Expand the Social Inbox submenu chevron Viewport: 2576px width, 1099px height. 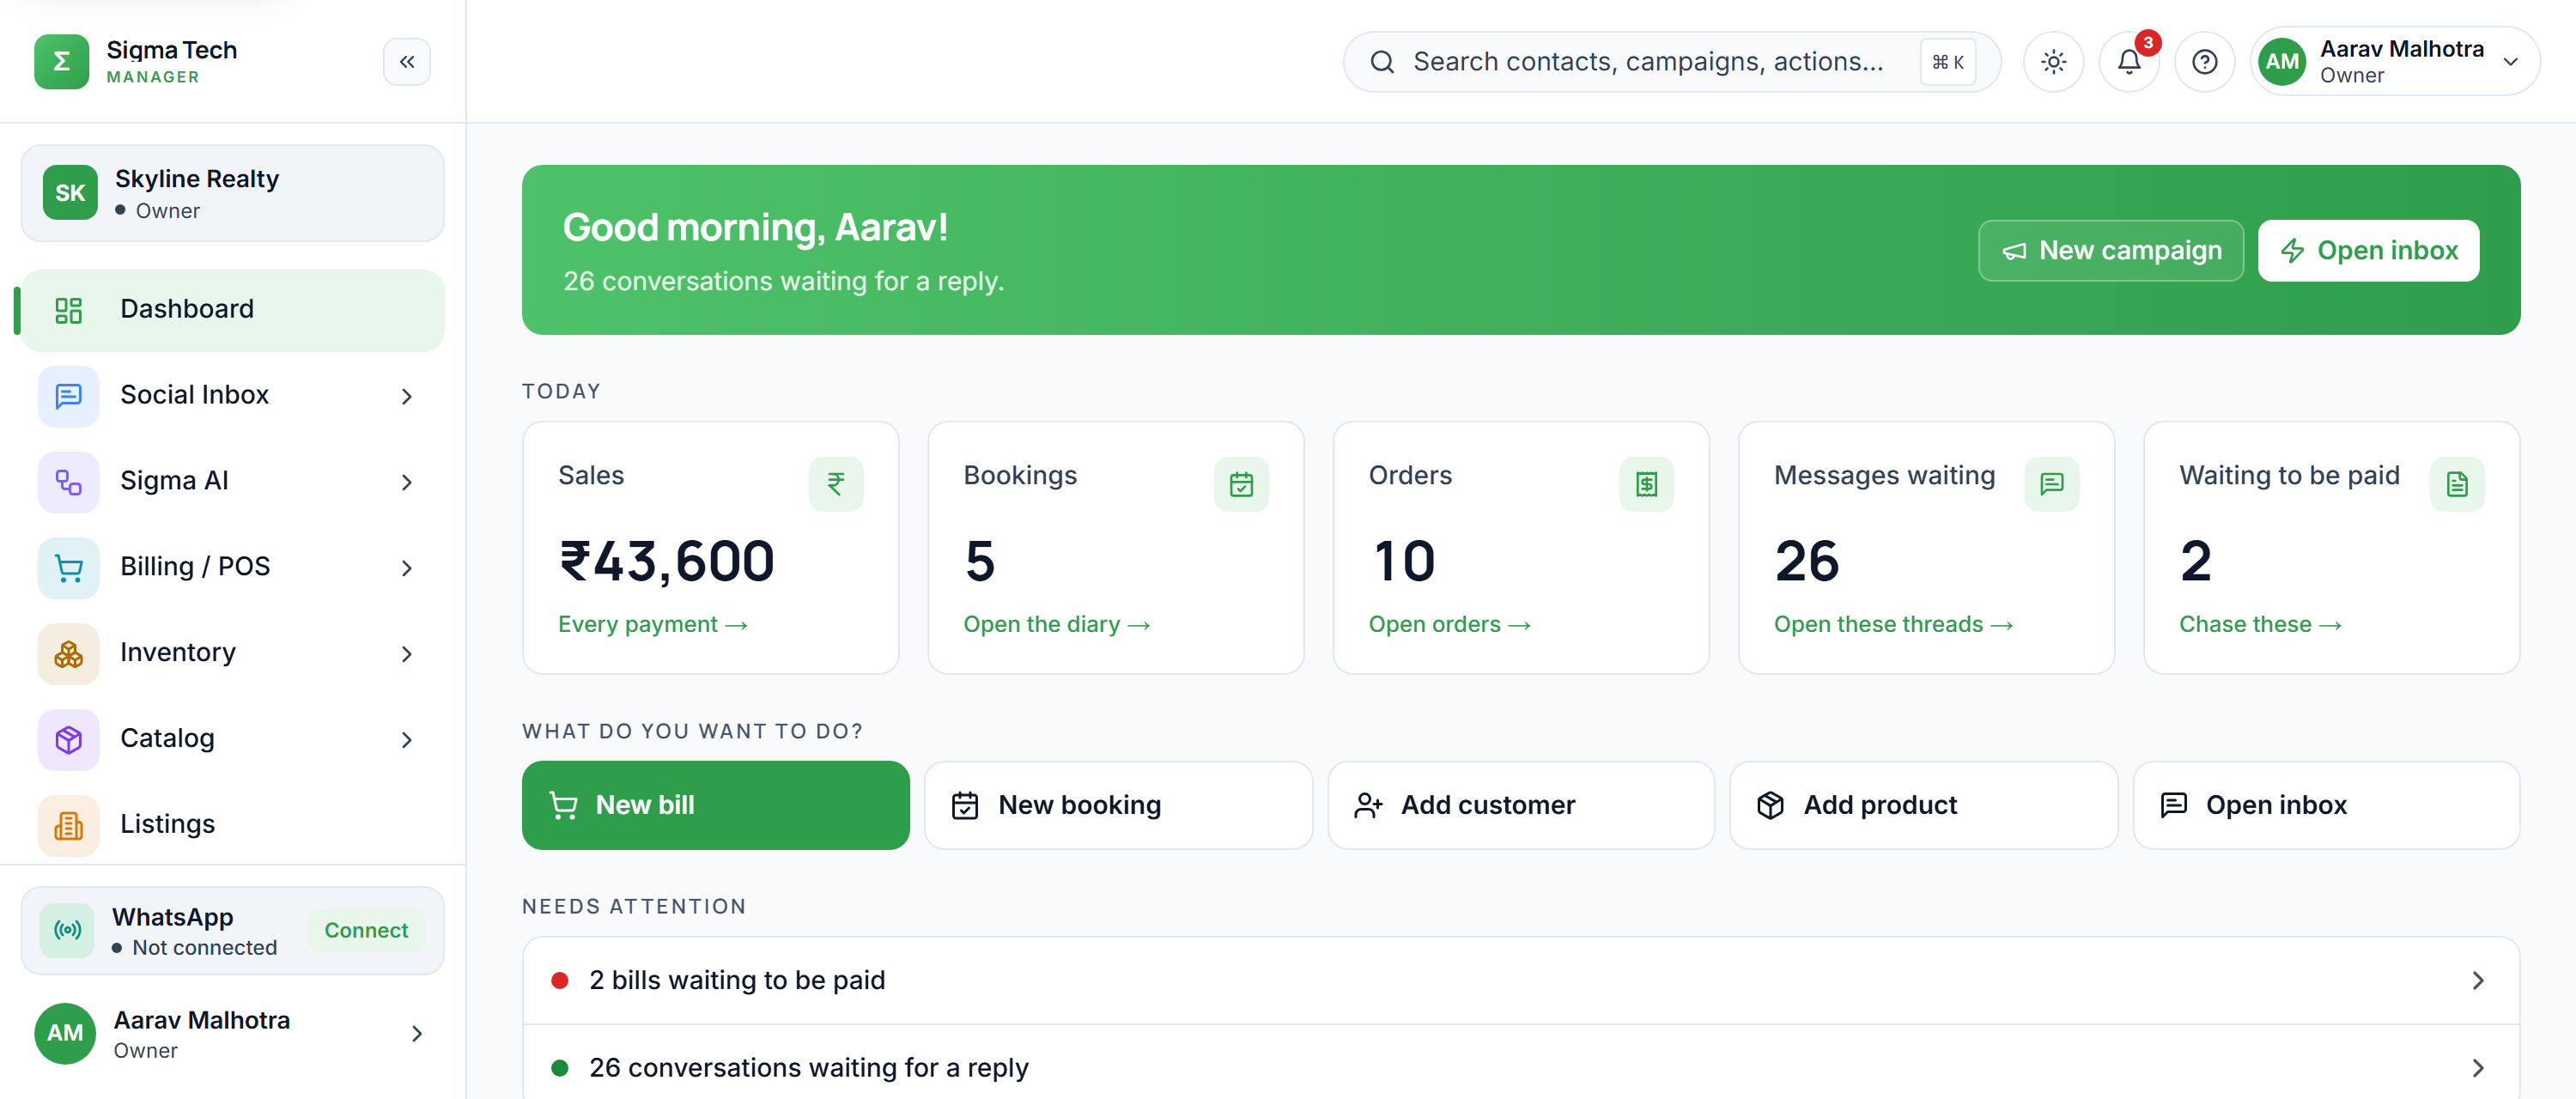(x=406, y=396)
